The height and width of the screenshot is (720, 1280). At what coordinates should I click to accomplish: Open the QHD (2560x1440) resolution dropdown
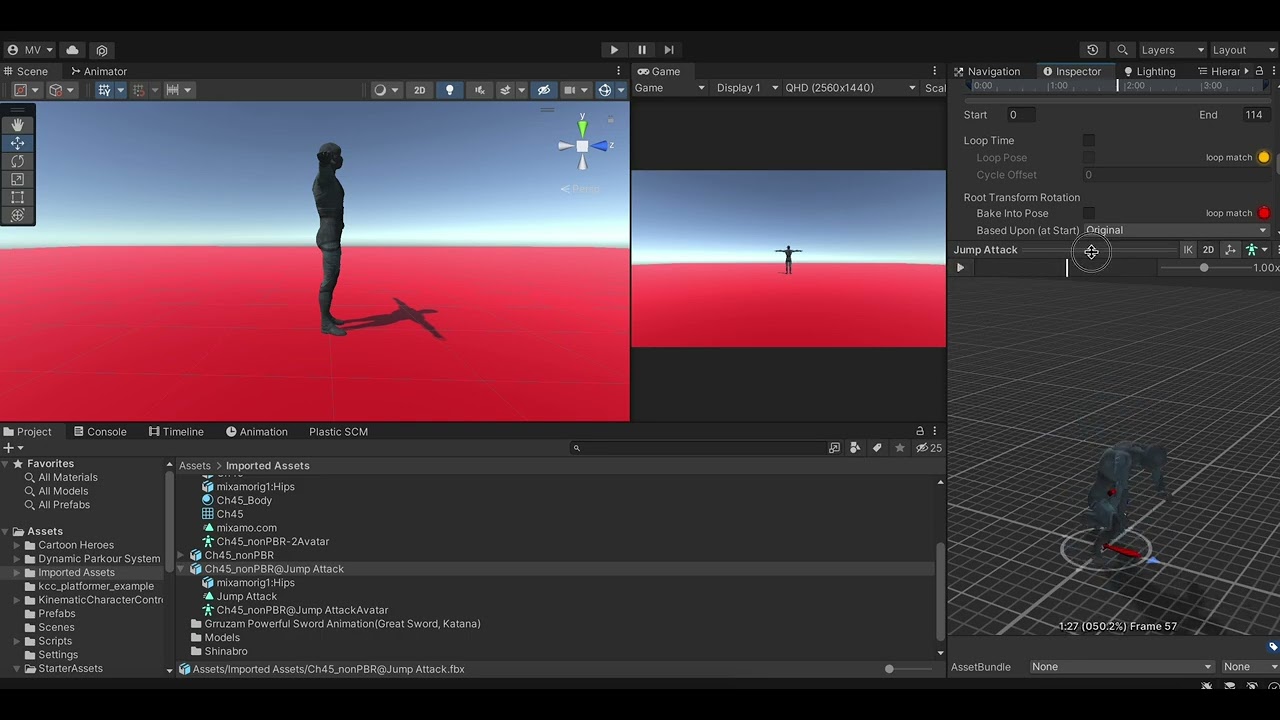tap(851, 88)
